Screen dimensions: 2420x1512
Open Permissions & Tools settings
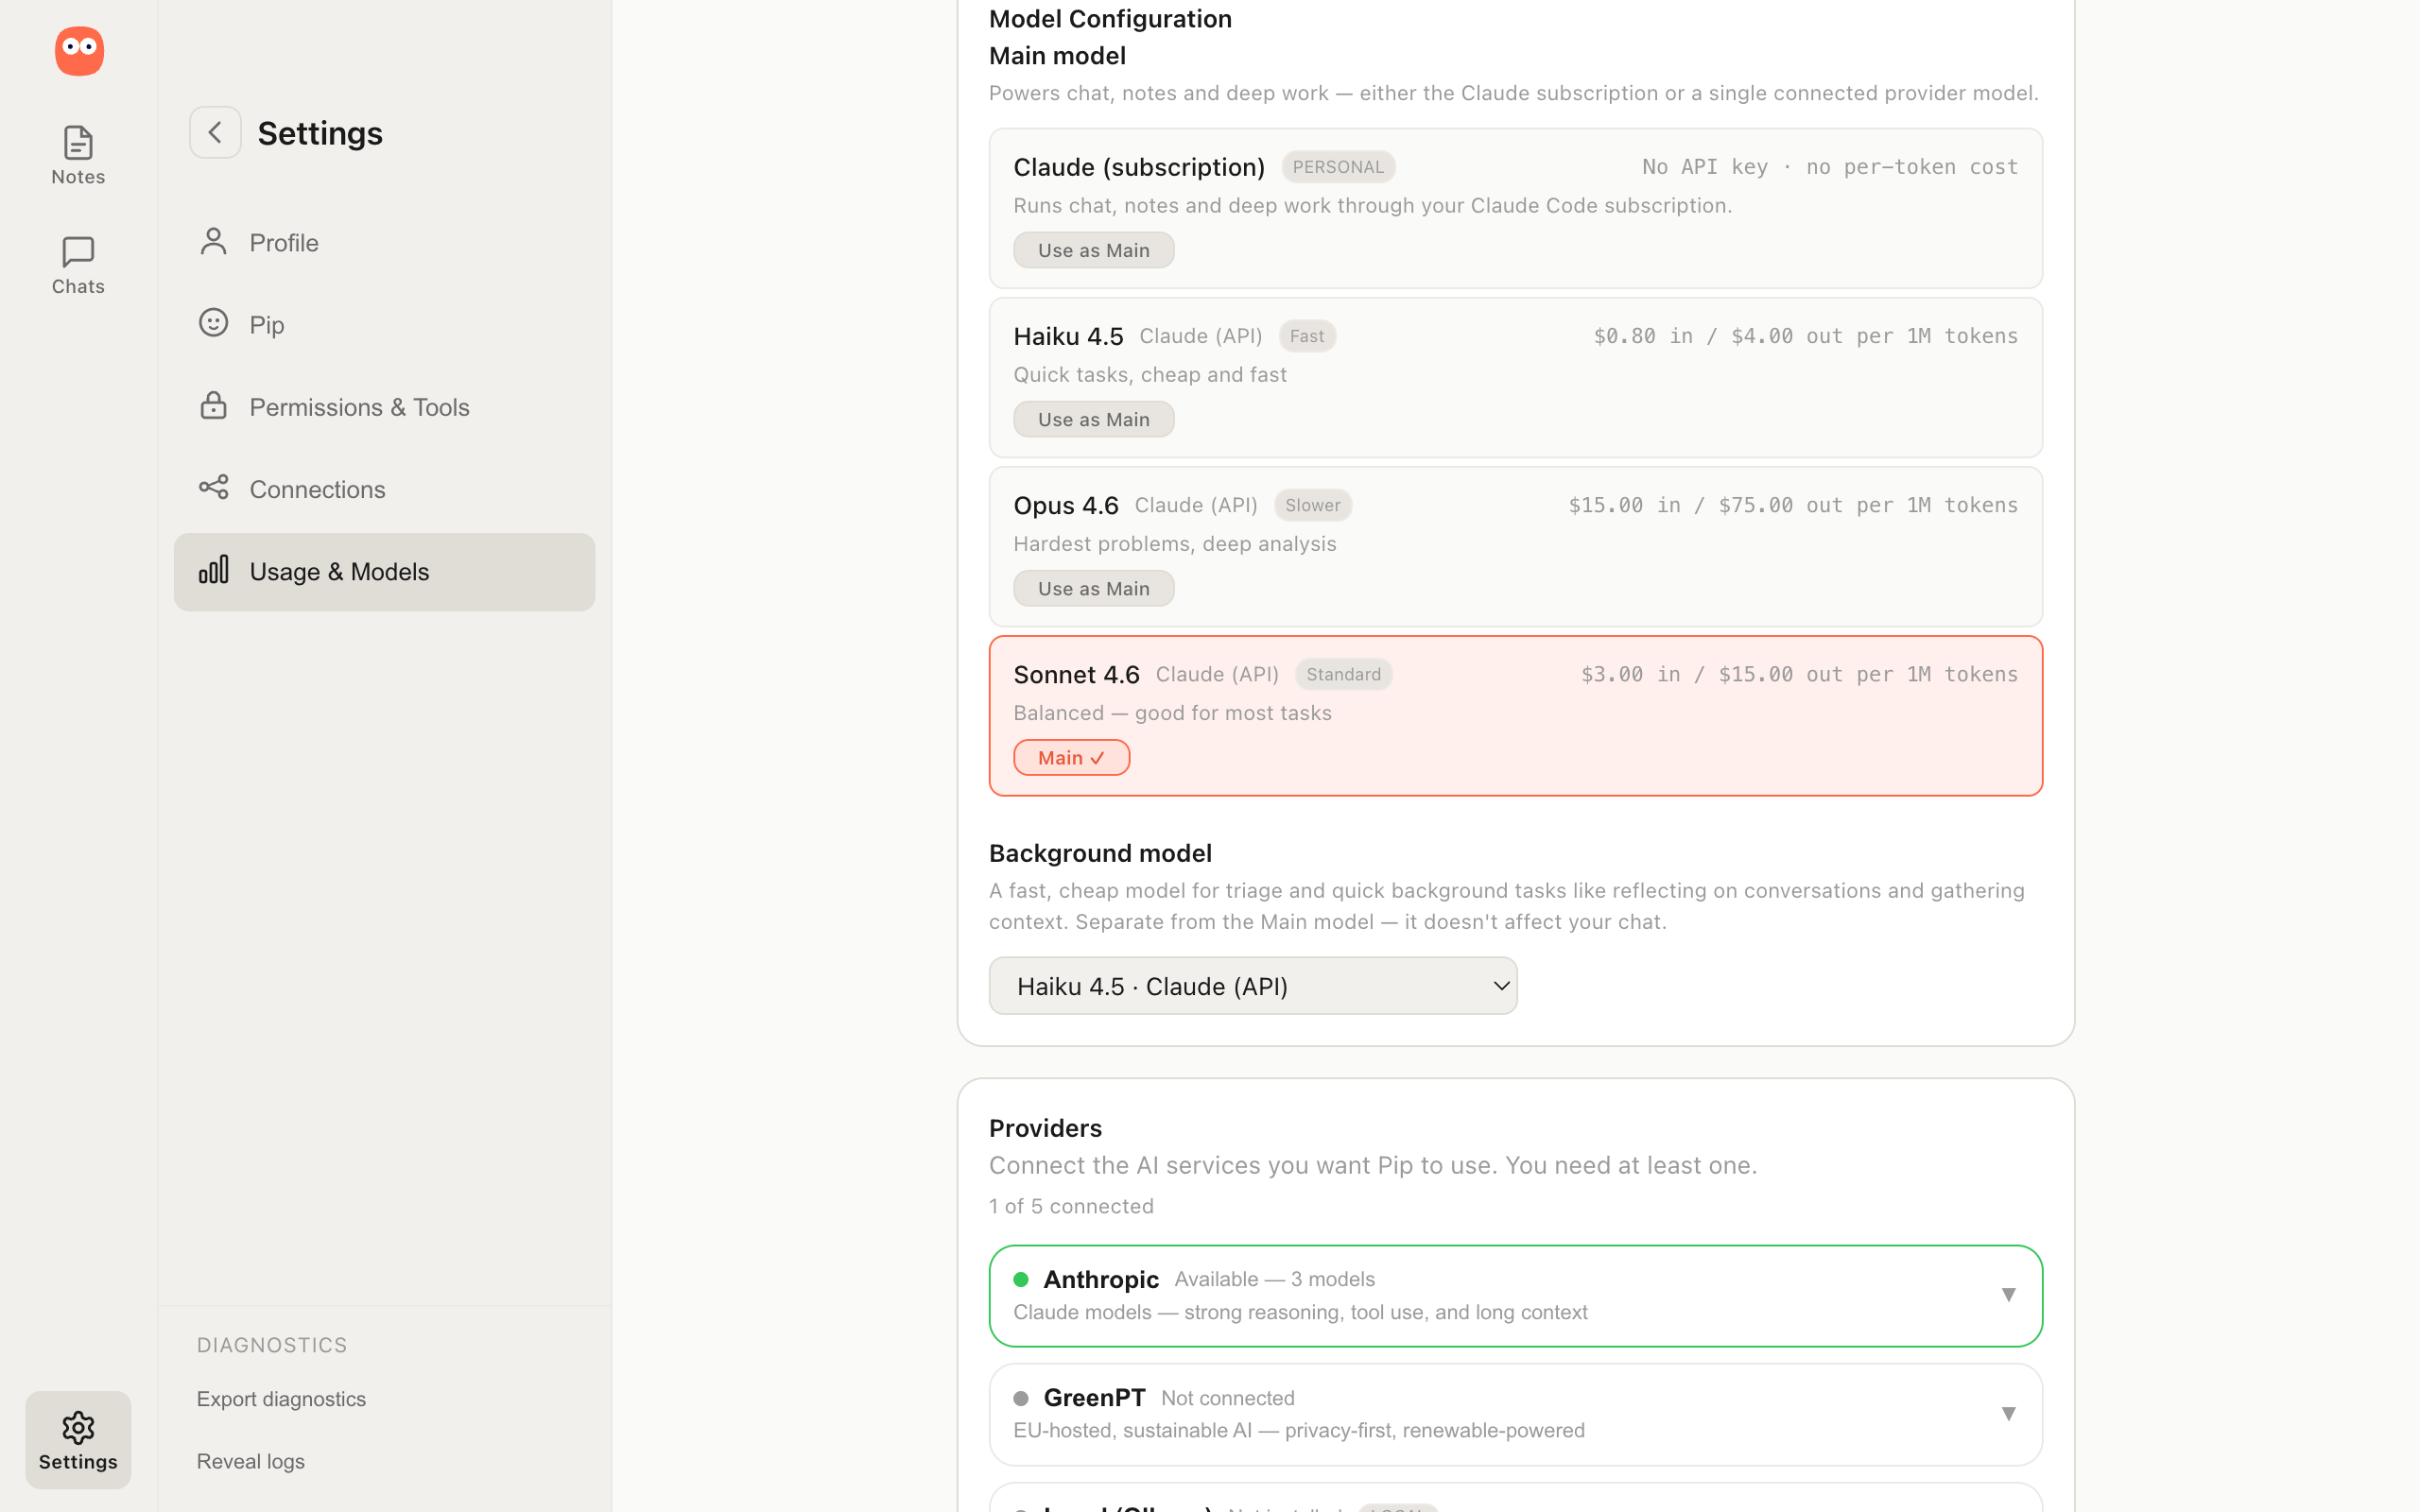(x=384, y=407)
